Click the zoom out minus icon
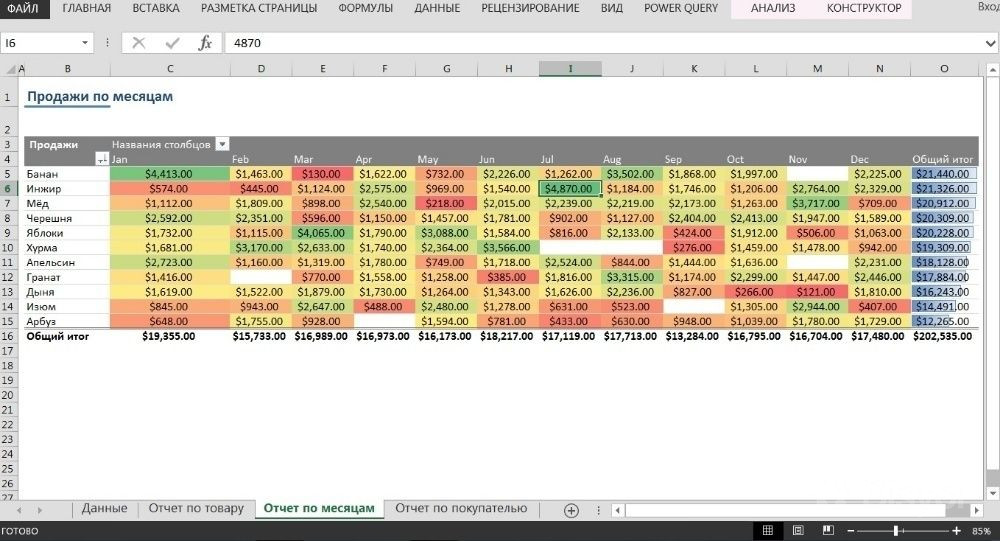 [853, 530]
